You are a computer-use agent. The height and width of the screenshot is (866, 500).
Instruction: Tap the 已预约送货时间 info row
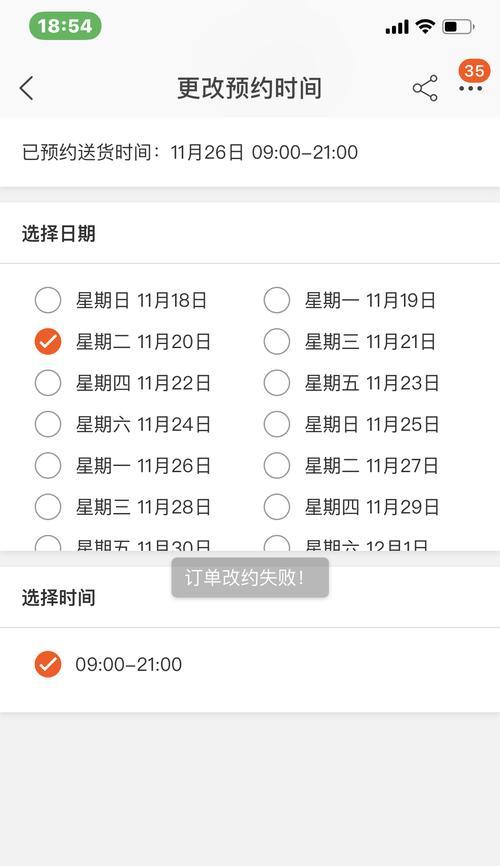coord(250,152)
